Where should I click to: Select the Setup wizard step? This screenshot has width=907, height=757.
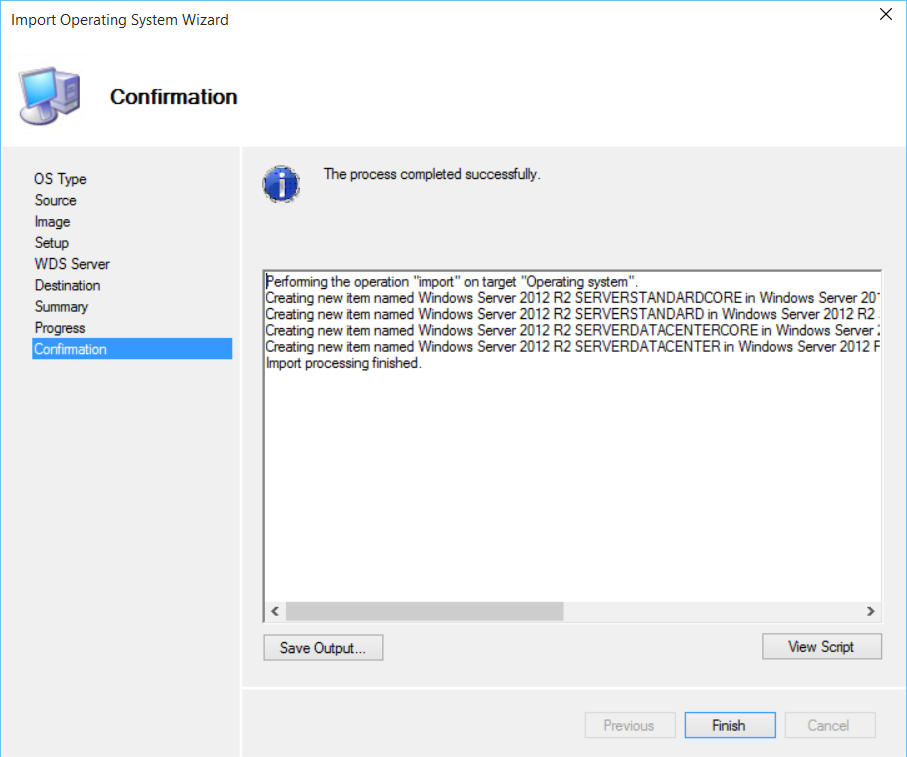[x=52, y=243]
